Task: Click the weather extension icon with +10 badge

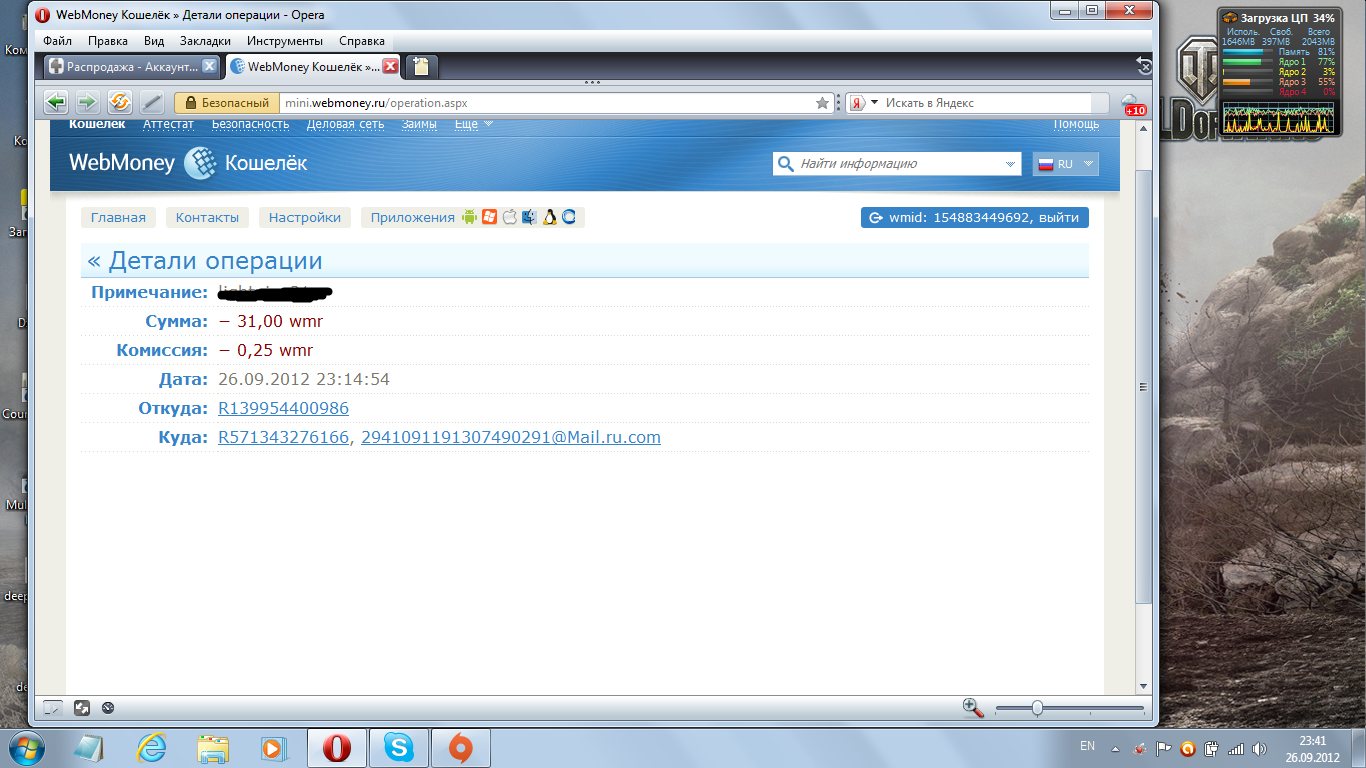Action: click(1133, 104)
